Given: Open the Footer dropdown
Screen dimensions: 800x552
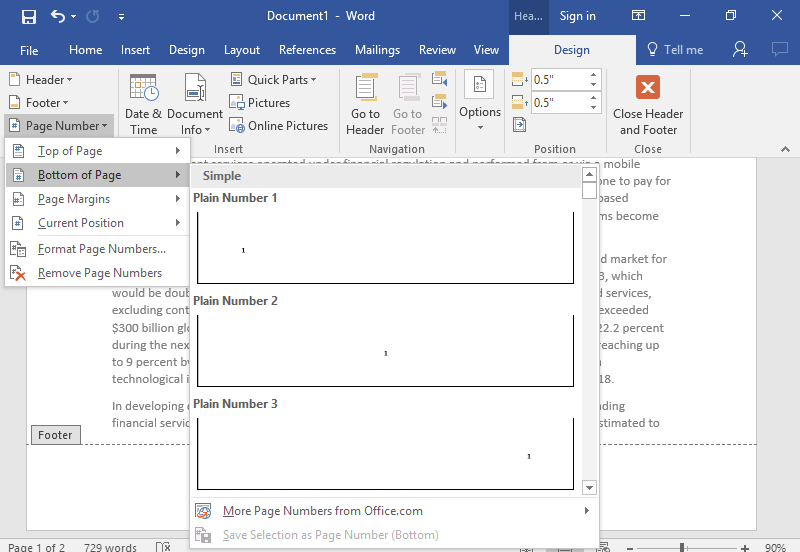Looking at the screenshot, I should (39, 102).
